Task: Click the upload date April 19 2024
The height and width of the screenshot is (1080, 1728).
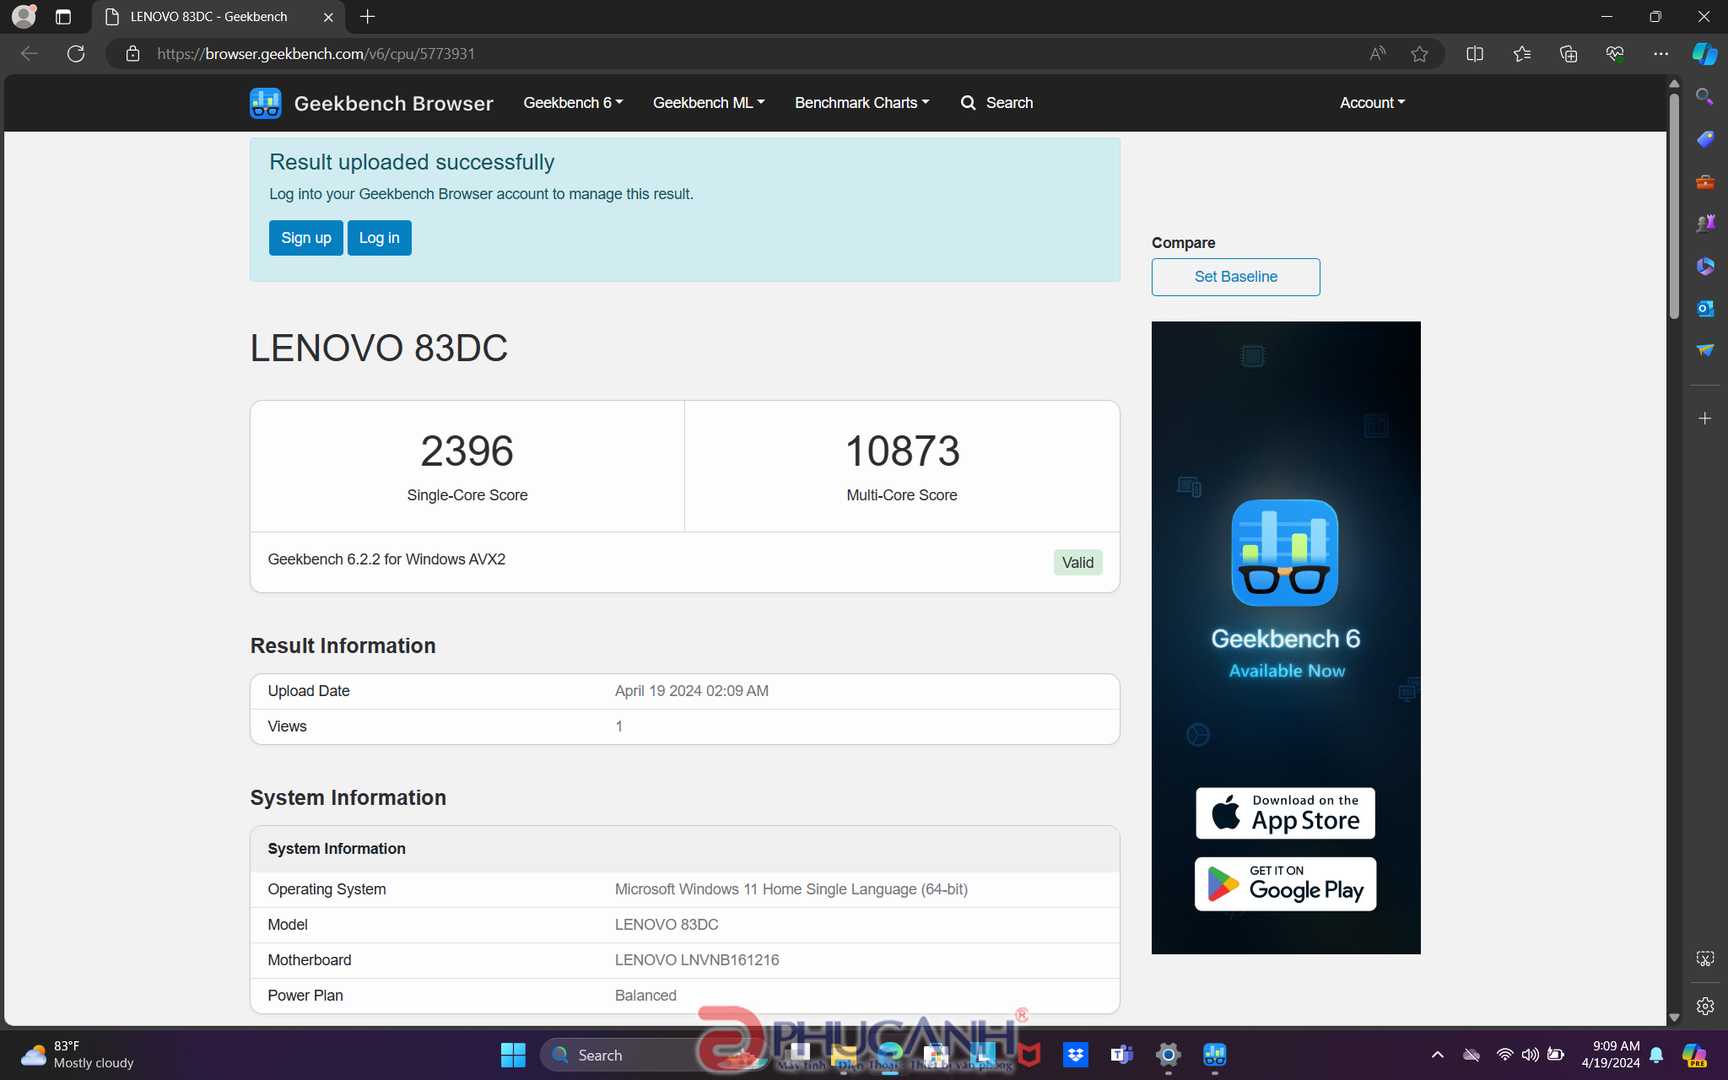Action: [692, 691]
